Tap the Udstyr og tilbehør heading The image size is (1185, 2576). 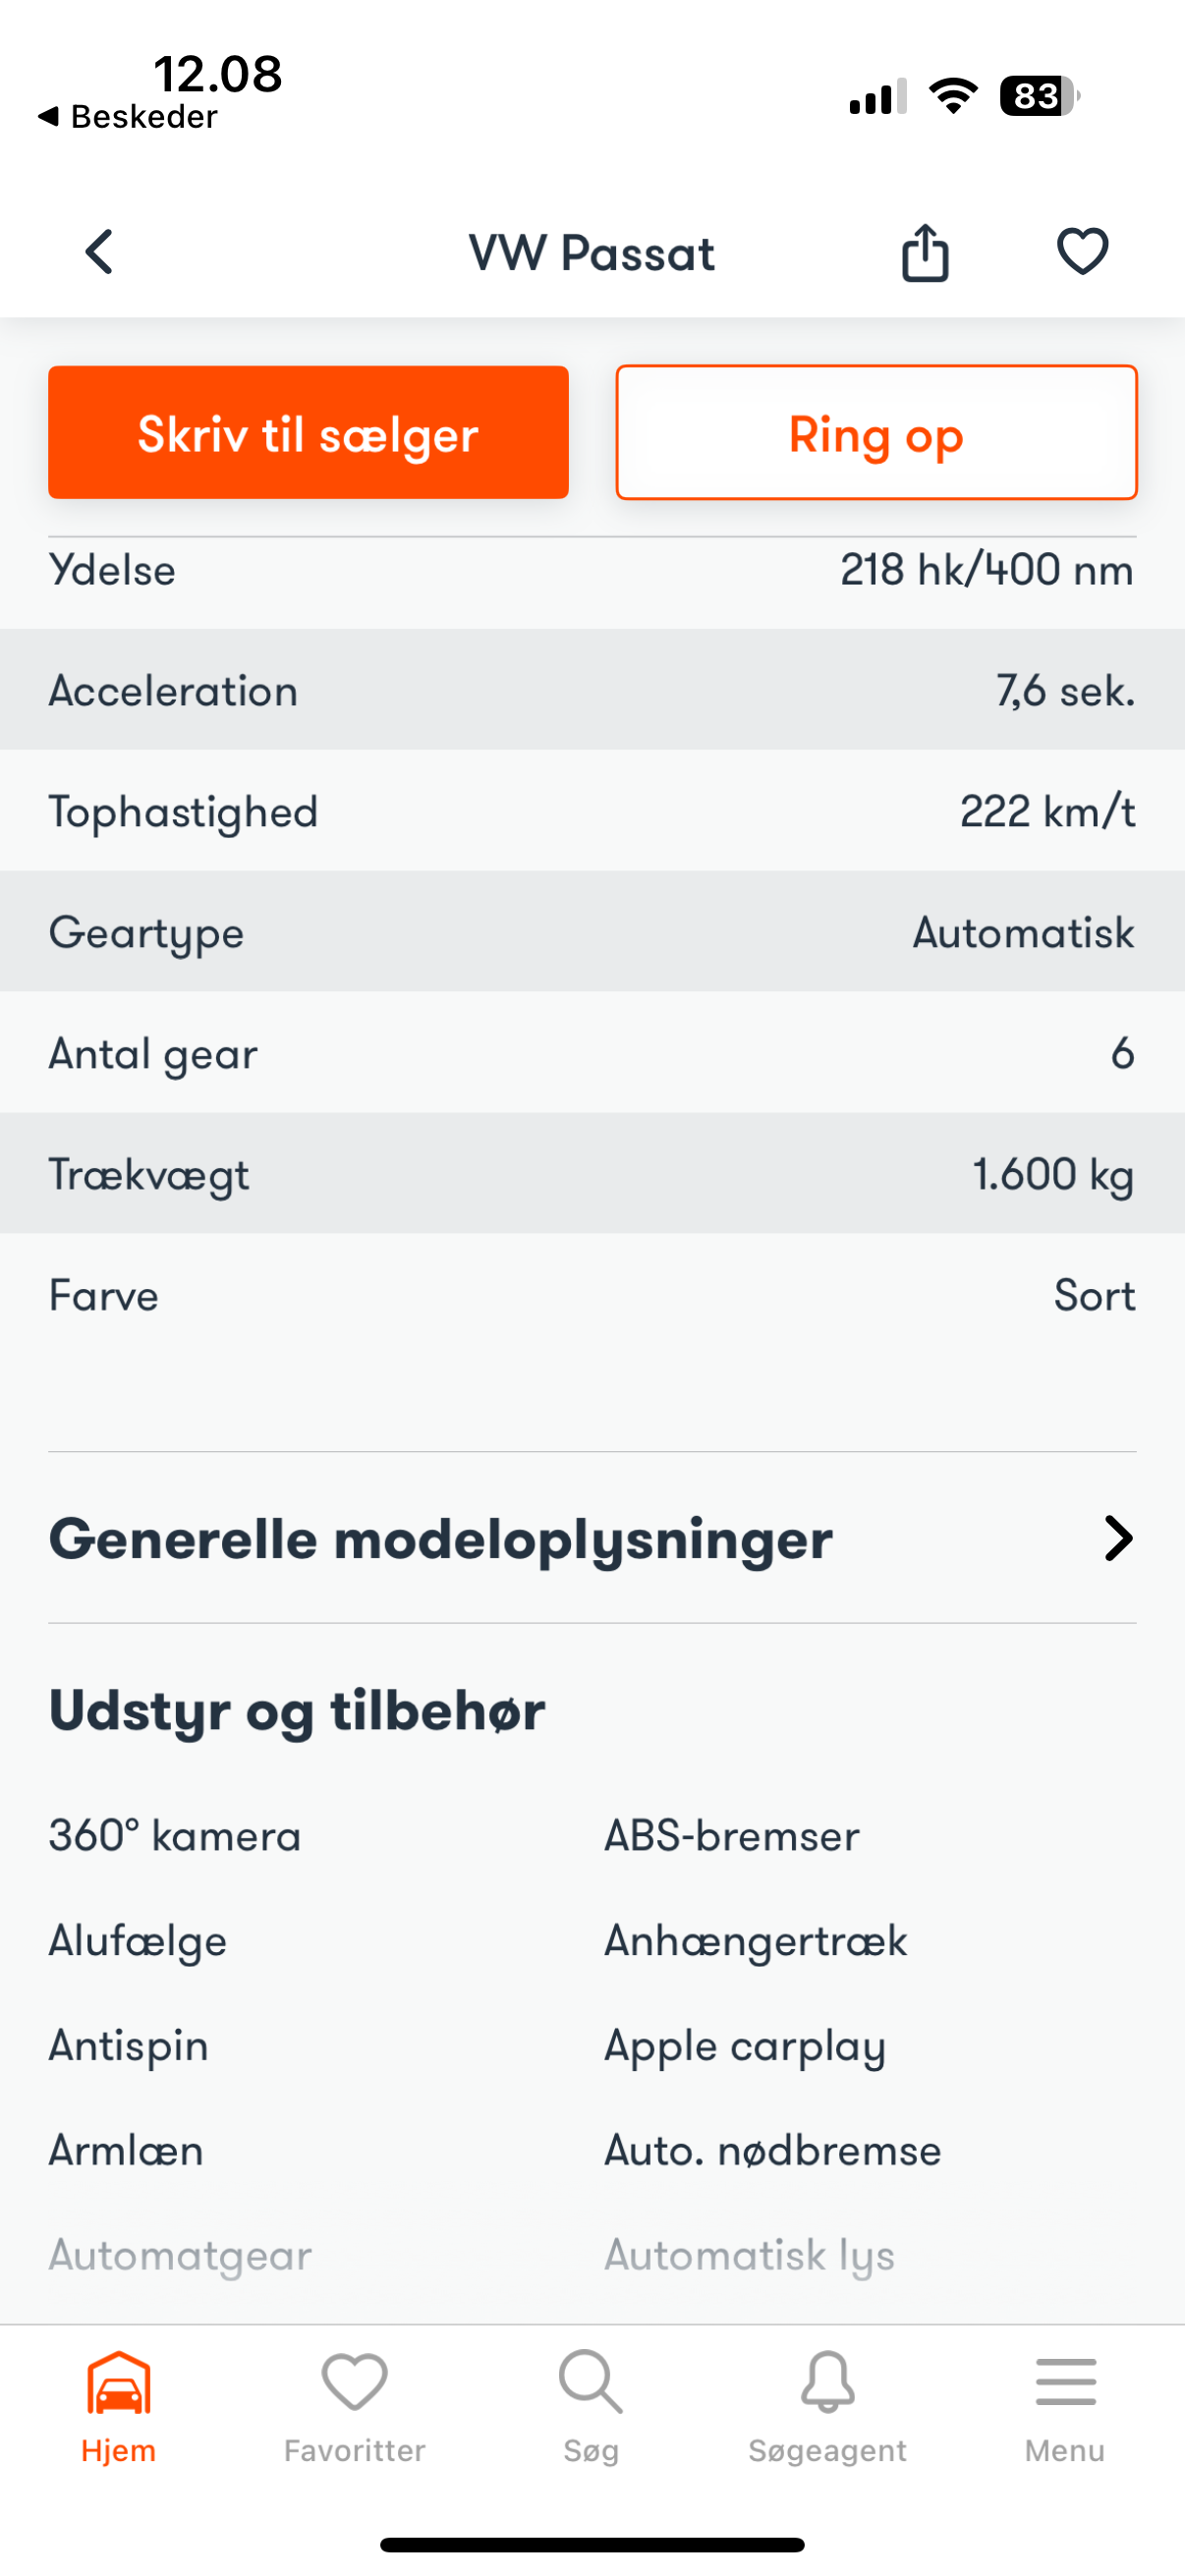pyautogui.click(x=297, y=1710)
